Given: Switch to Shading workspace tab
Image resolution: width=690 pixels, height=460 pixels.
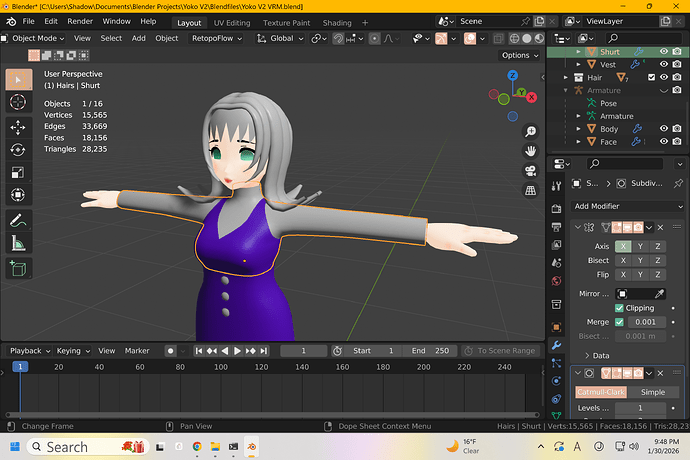Looking at the screenshot, I should click(x=337, y=23).
